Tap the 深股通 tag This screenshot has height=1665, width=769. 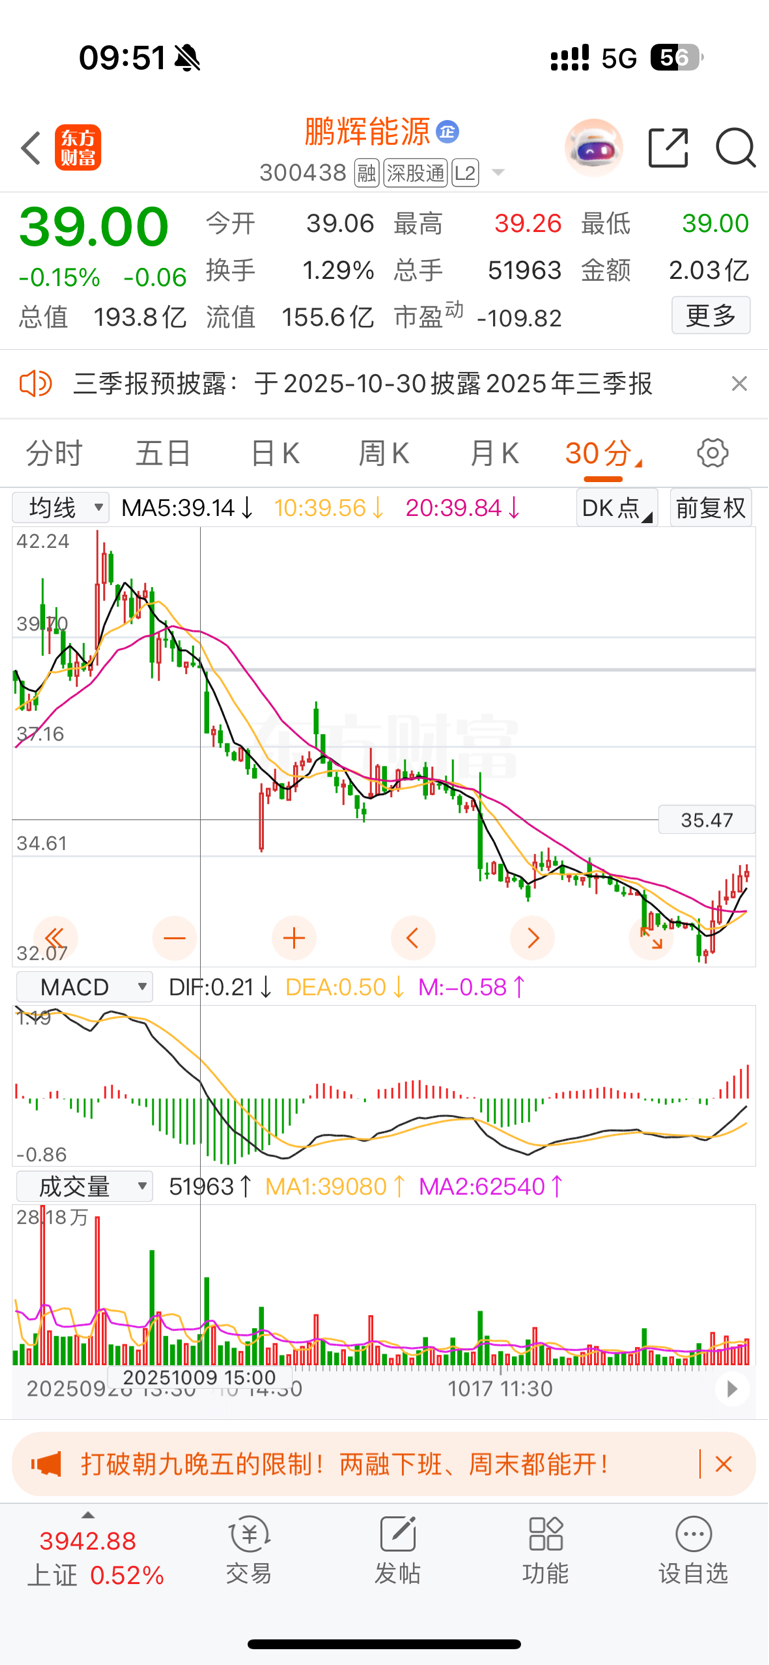(x=416, y=173)
